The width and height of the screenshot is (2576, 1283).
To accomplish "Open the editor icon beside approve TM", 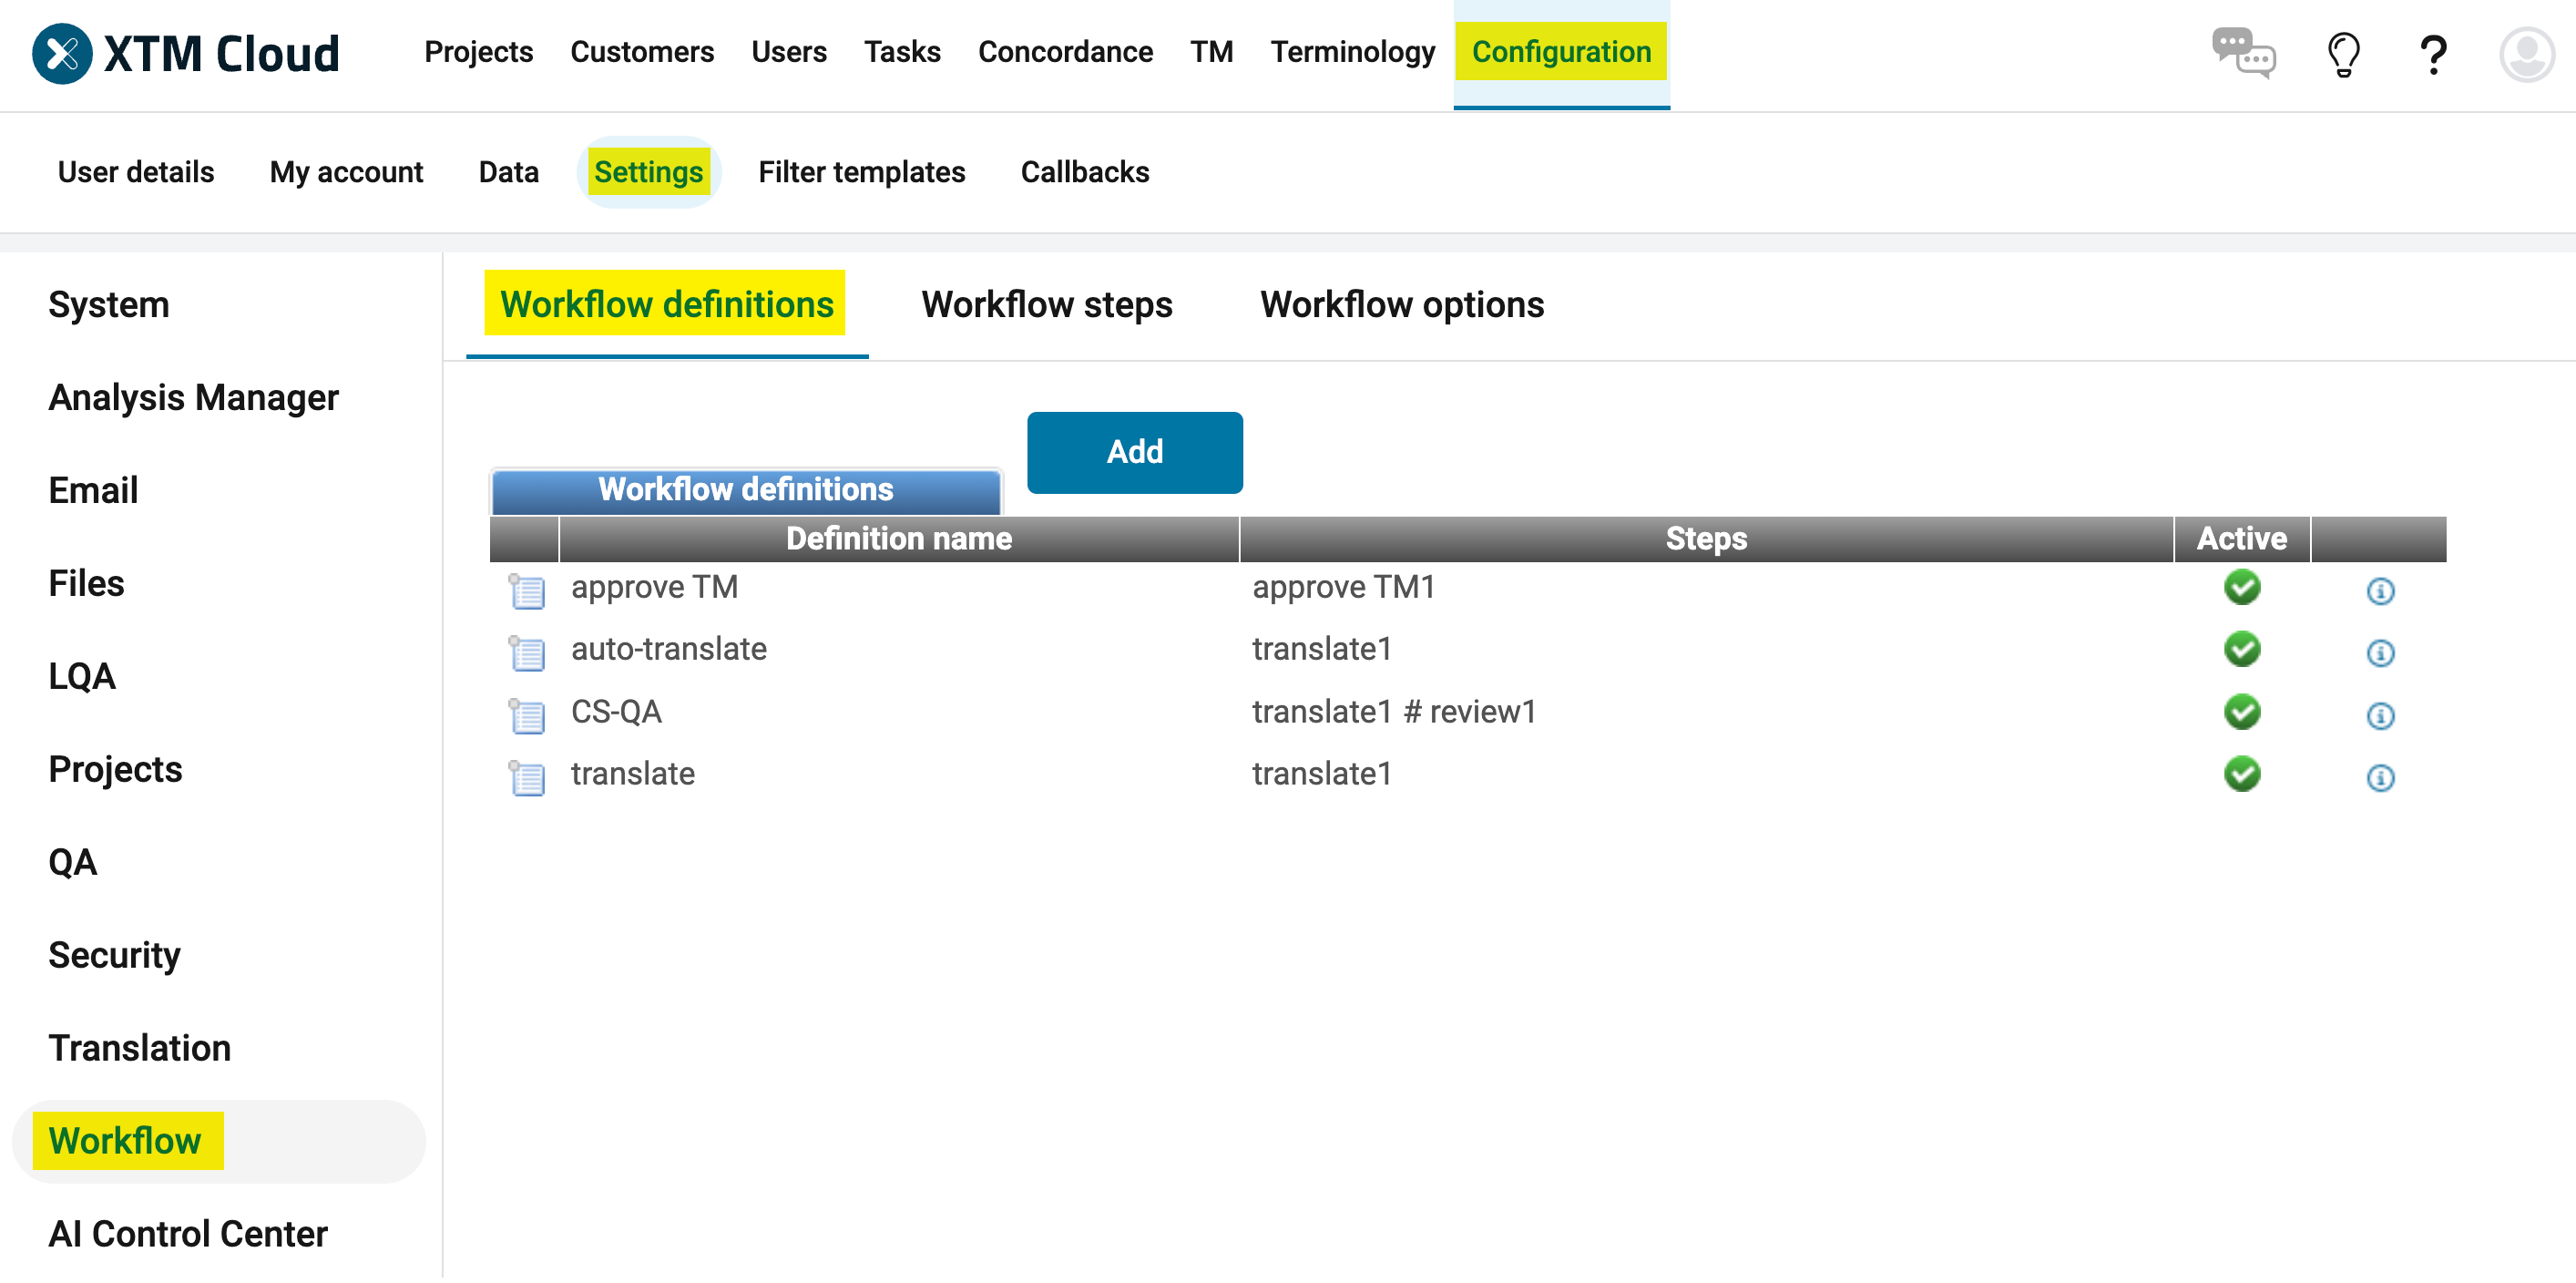I will 527,591.
